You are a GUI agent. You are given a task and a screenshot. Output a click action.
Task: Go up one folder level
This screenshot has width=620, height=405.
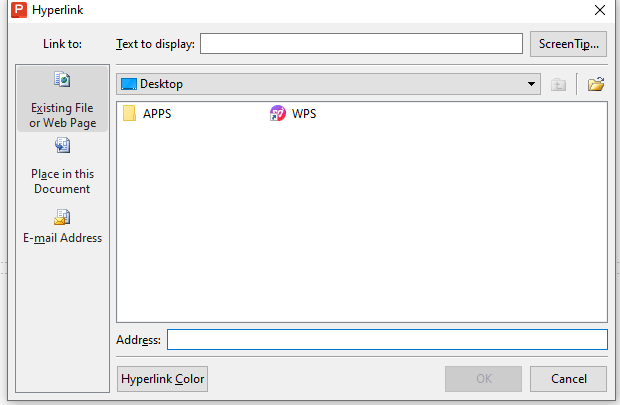(x=558, y=84)
